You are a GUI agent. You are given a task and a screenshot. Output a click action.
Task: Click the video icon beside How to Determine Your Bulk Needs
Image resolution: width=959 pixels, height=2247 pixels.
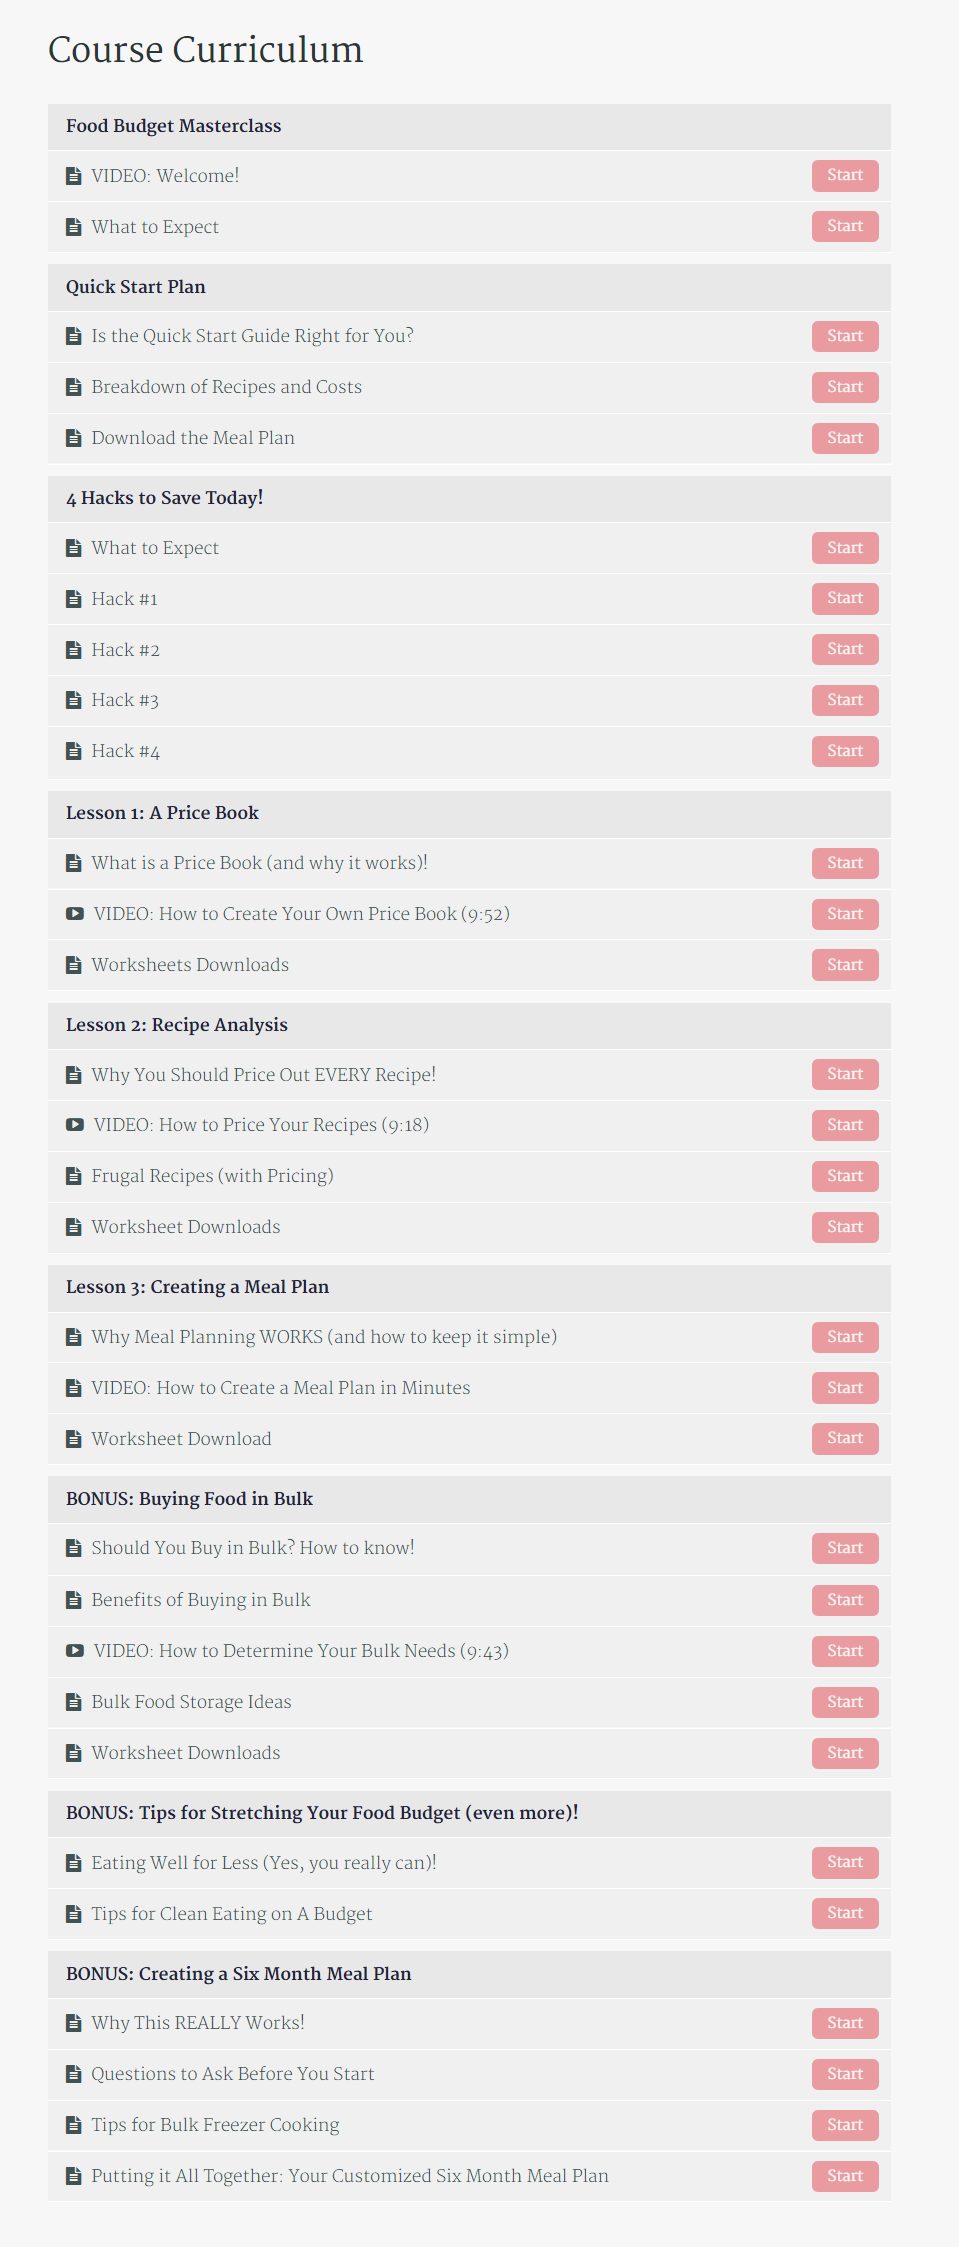(x=74, y=1650)
